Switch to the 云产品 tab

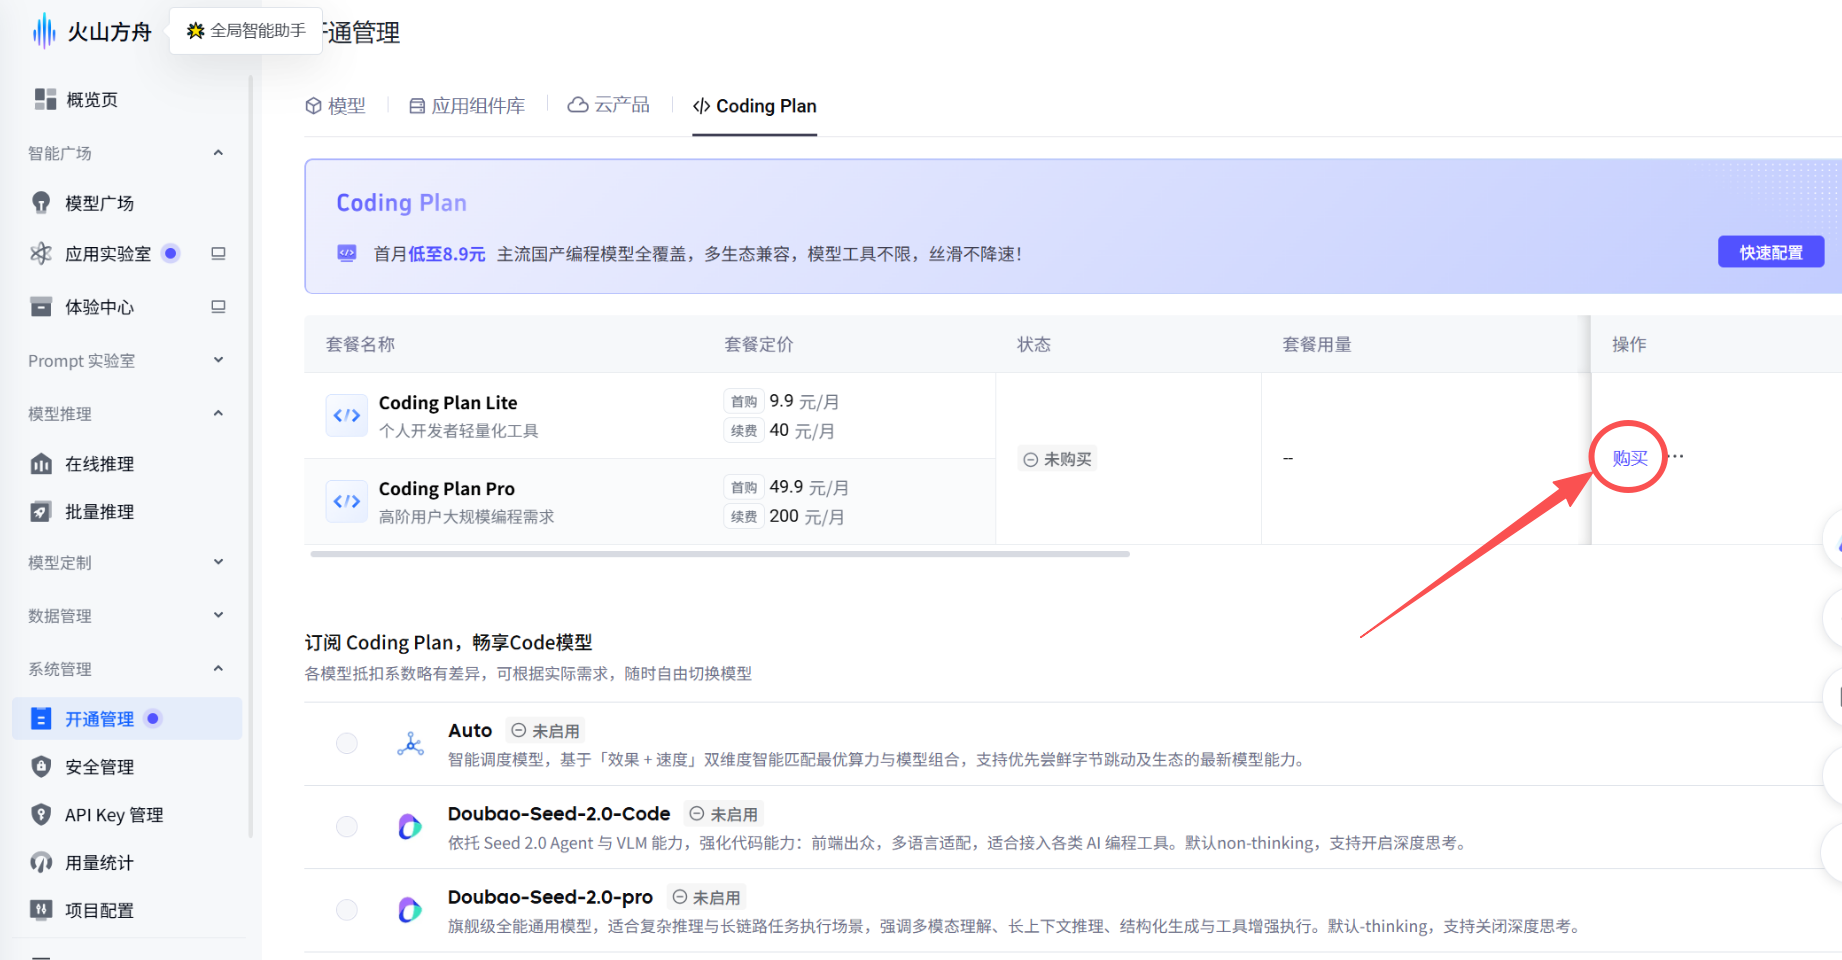pos(607,104)
